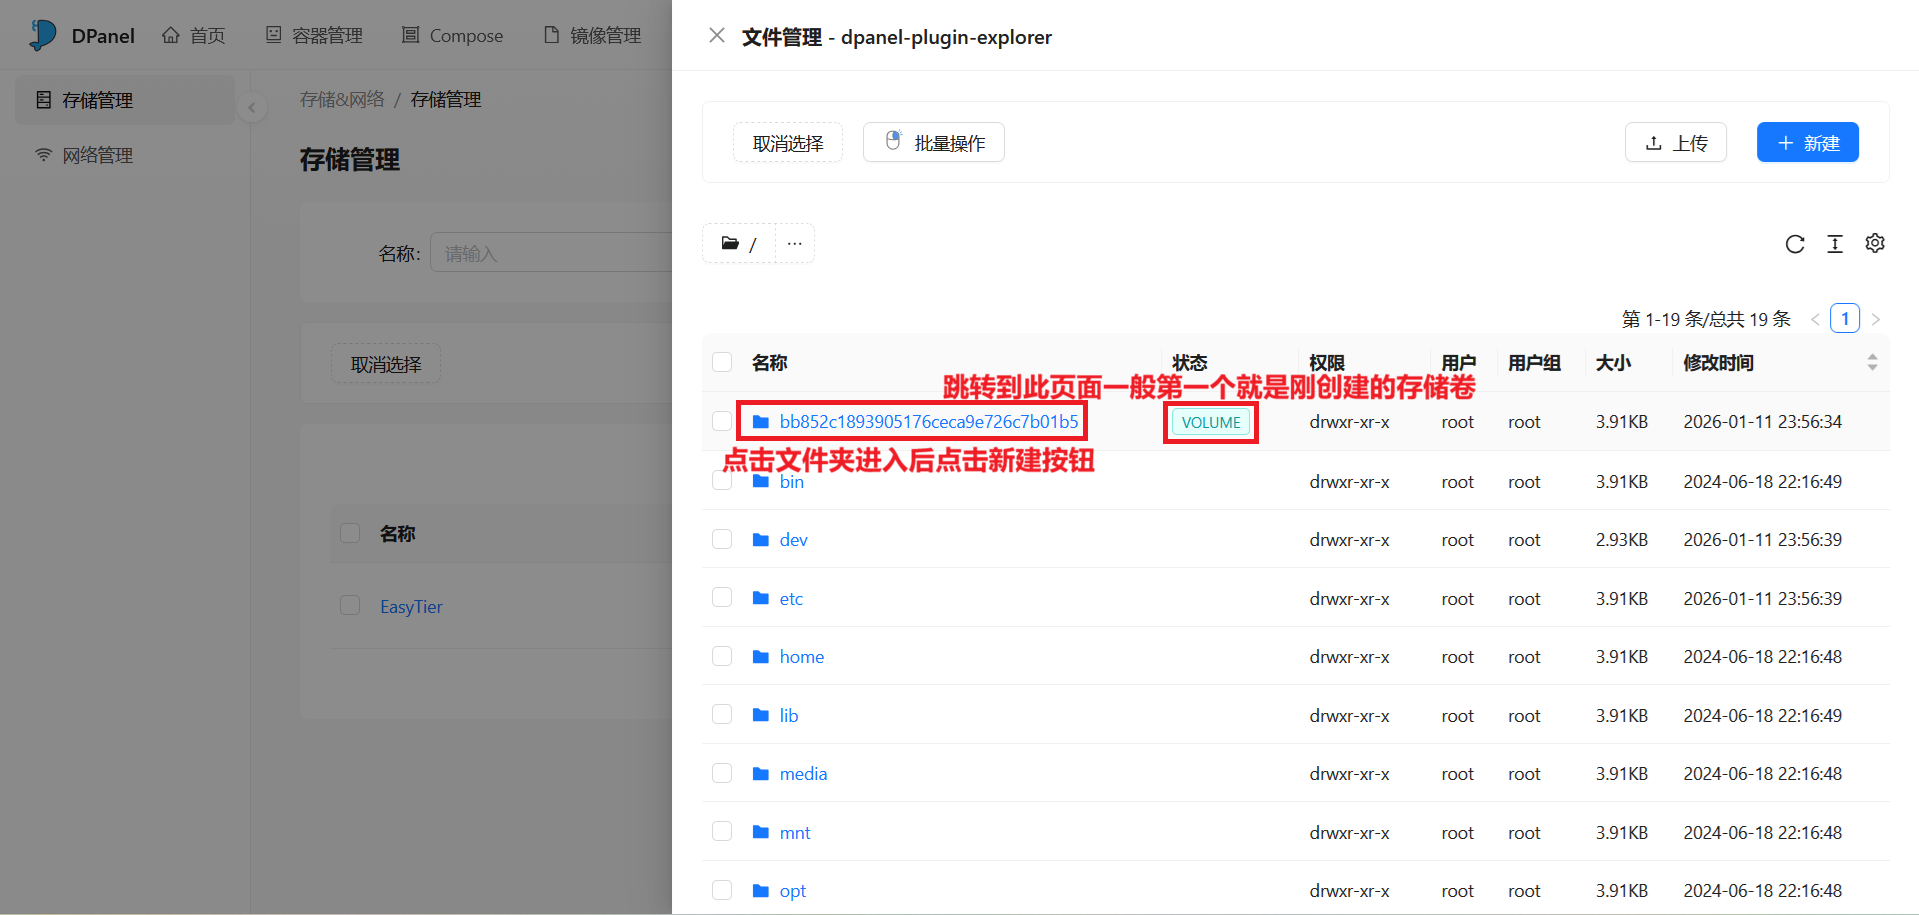Select the checkbox for the volume folder row
Image resolution: width=1919 pixels, height=915 pixels.
tap(722, 421)
